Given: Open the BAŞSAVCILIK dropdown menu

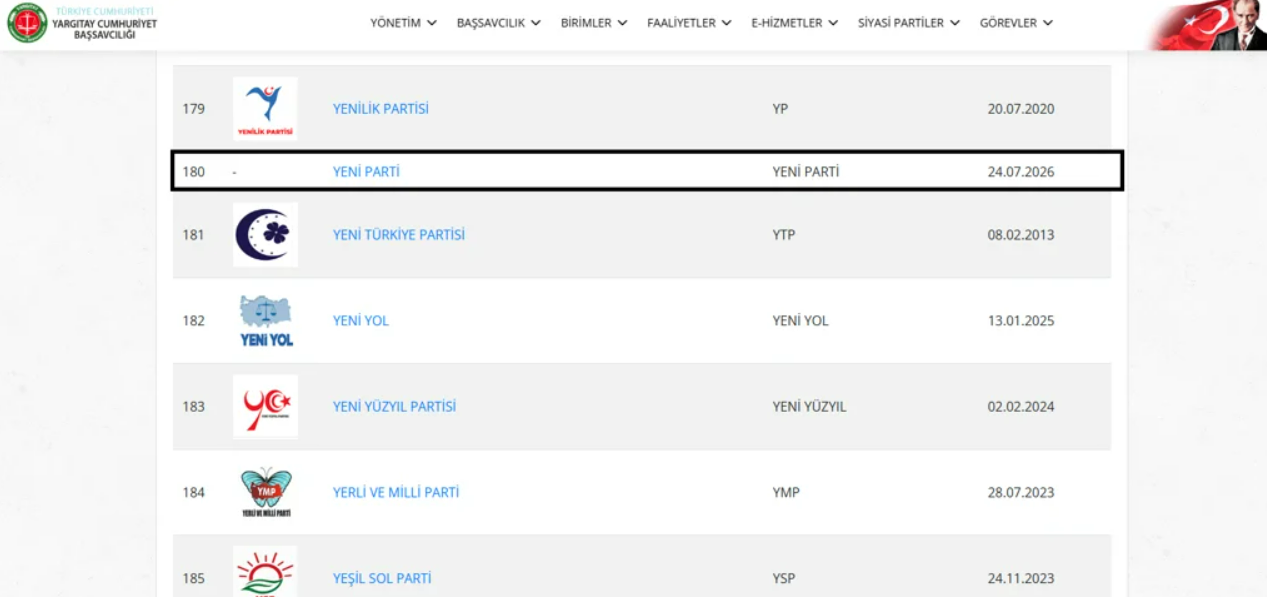Looking at the screenshot, I should click(498, 23).
